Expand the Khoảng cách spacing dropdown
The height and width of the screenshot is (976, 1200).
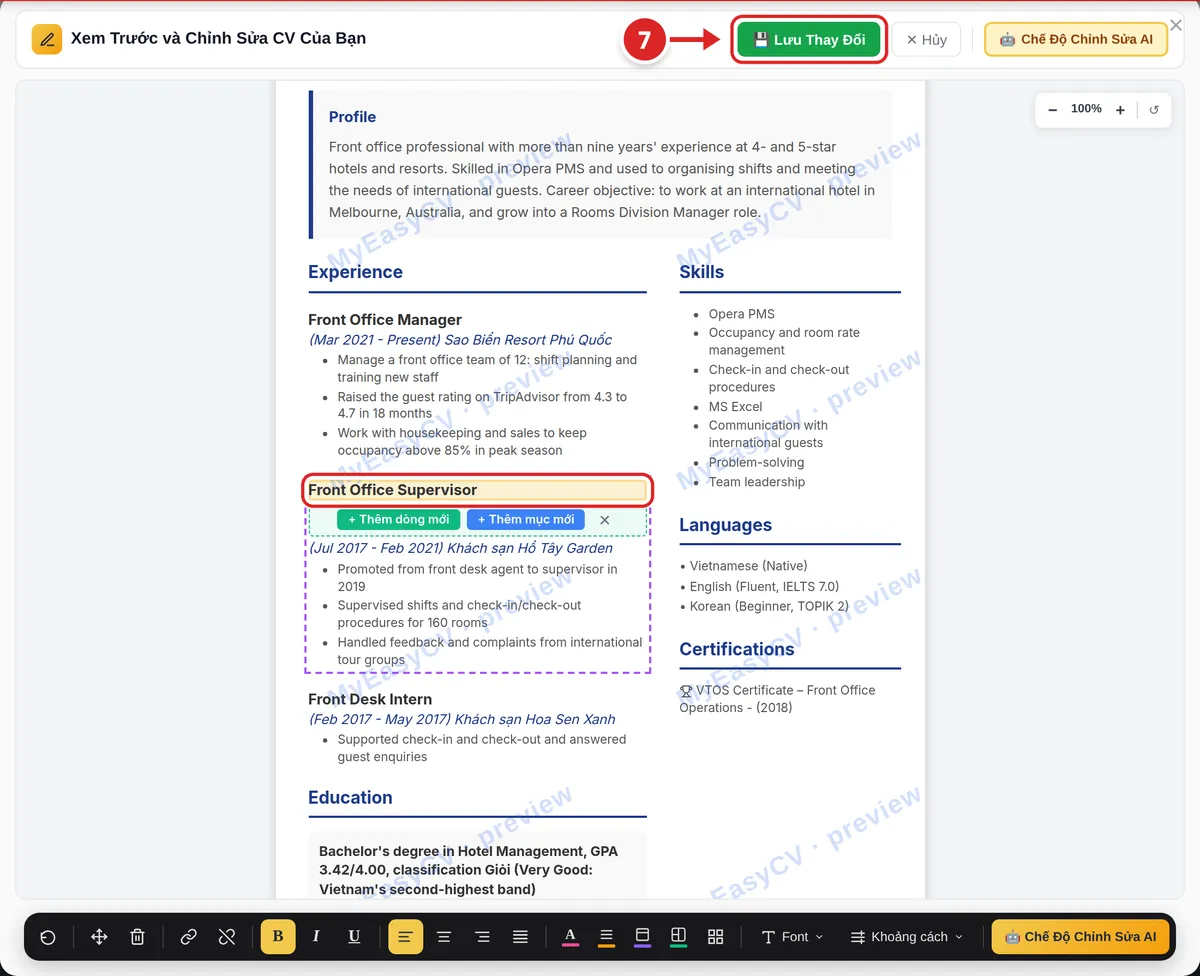907,937
